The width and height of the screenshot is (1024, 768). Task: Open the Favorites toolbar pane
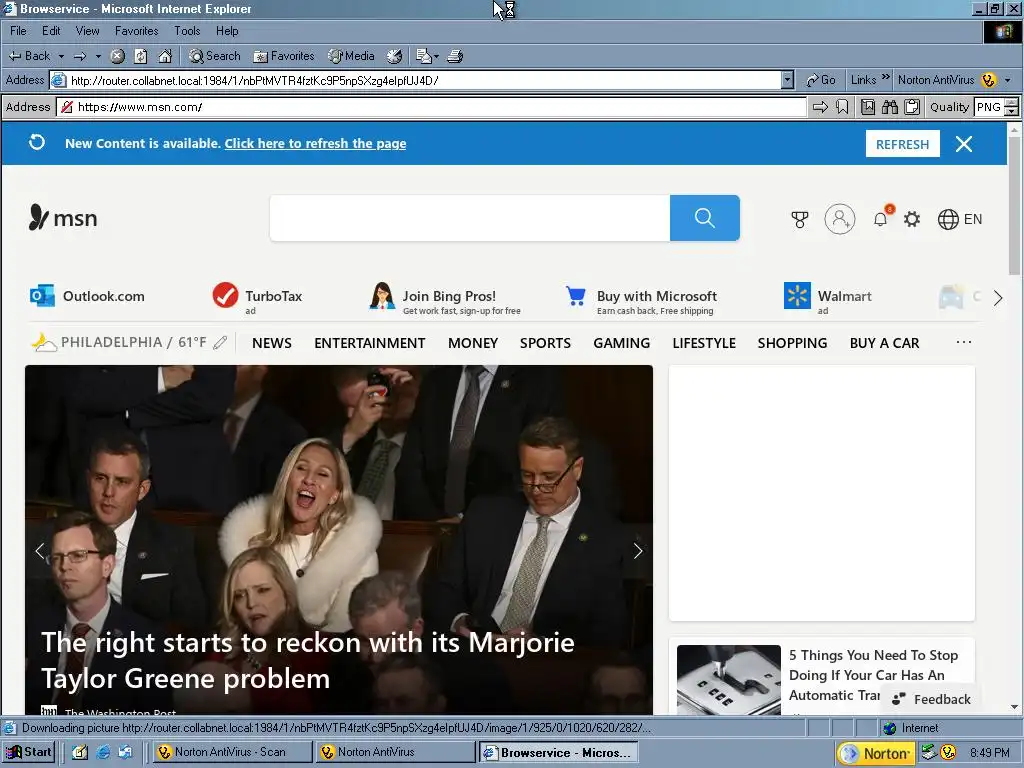(284, 56)
